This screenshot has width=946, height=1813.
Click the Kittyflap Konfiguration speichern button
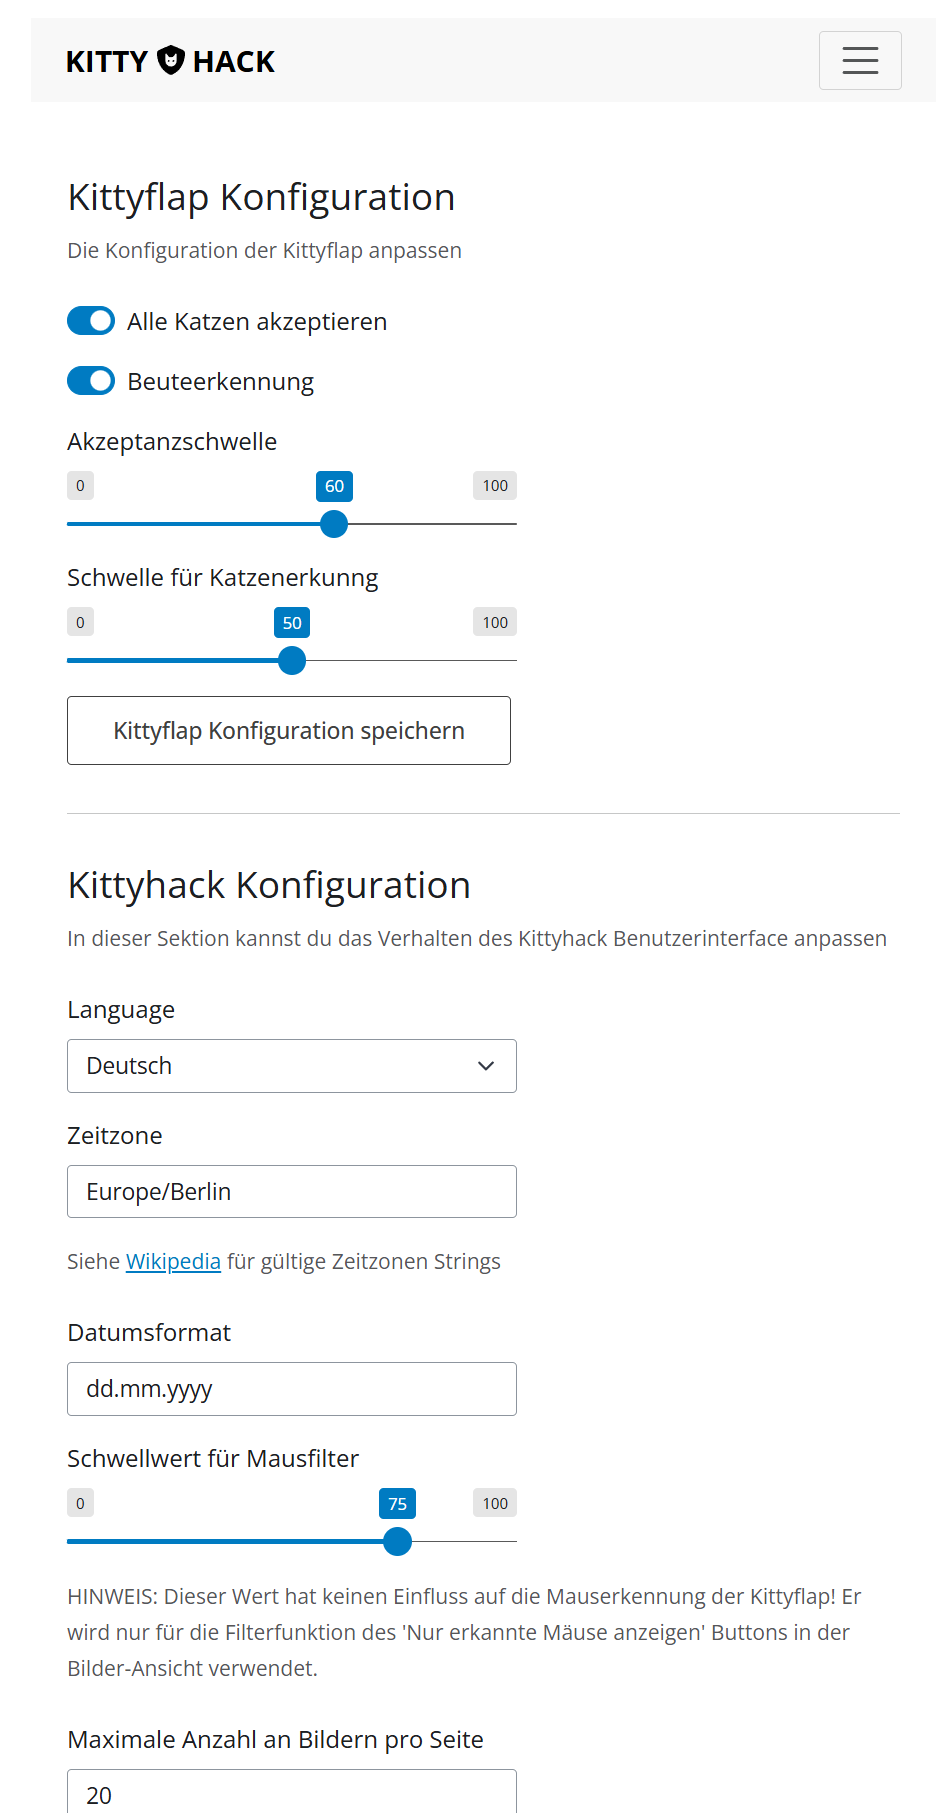click(x=289, y=731)
